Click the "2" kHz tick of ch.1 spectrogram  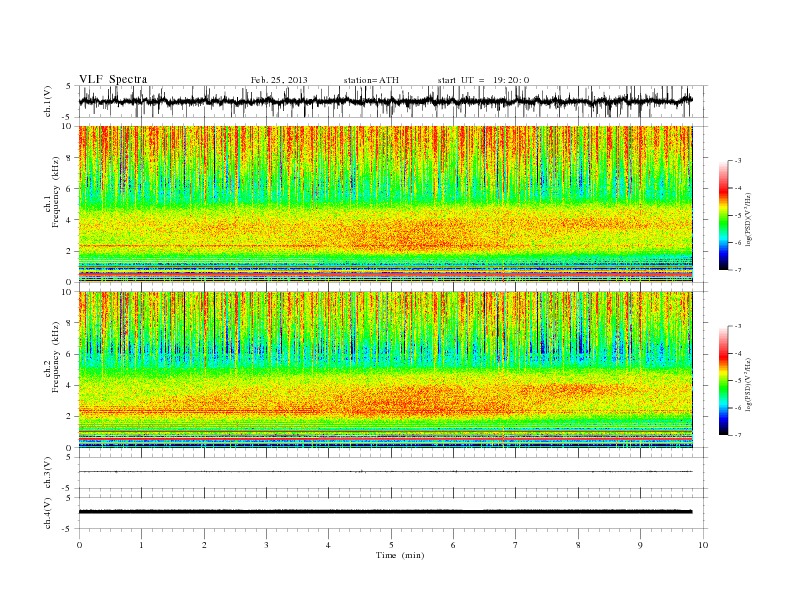69,251
